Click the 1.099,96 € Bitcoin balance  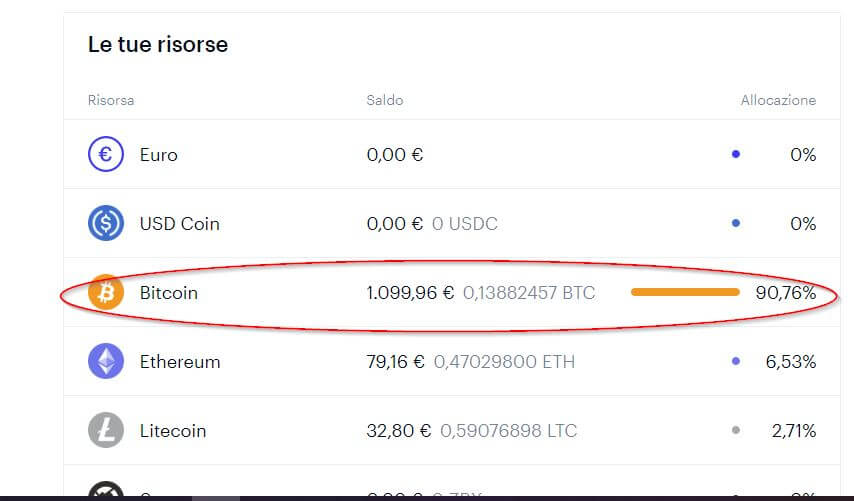[x=410, y=293]
